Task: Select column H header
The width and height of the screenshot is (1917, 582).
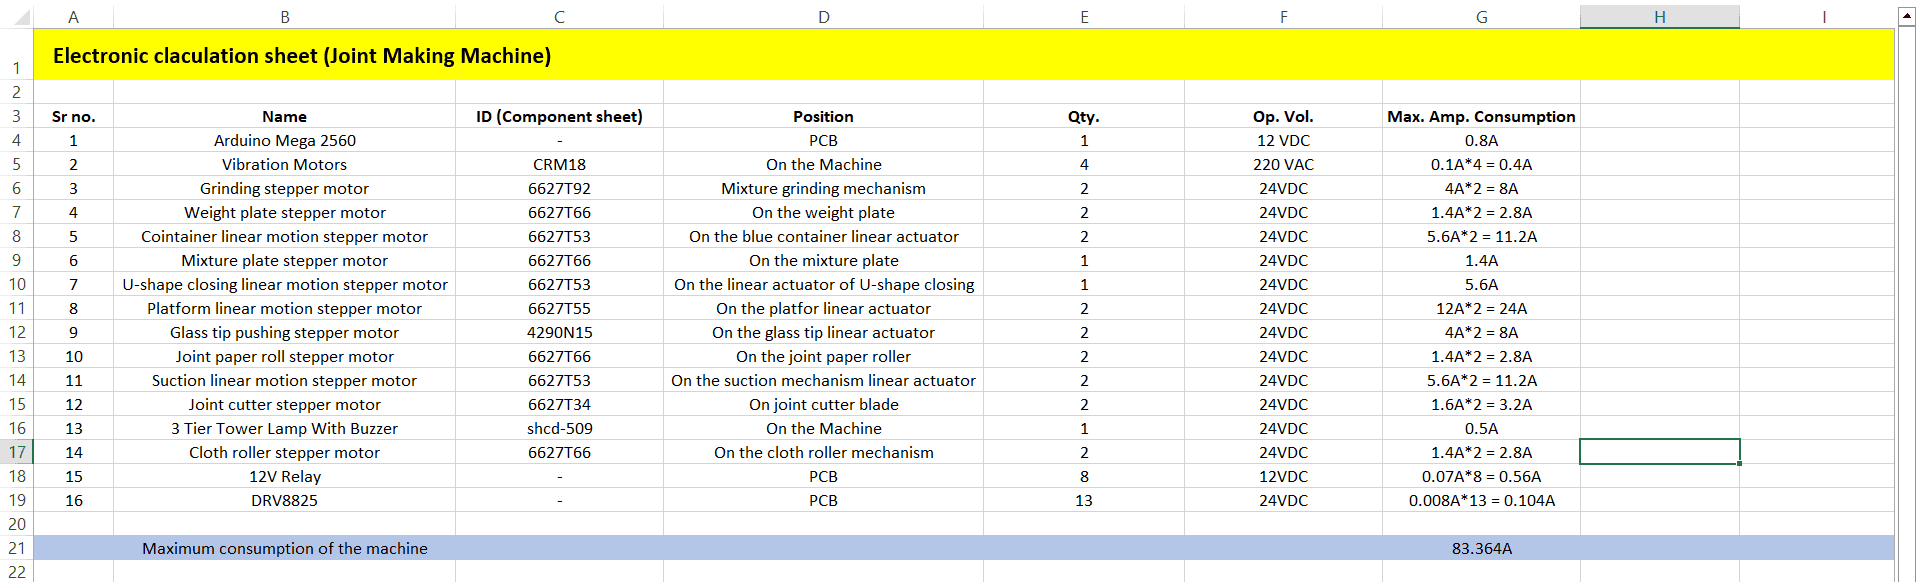Action: pyautogui.click(x=1659, y=16)
